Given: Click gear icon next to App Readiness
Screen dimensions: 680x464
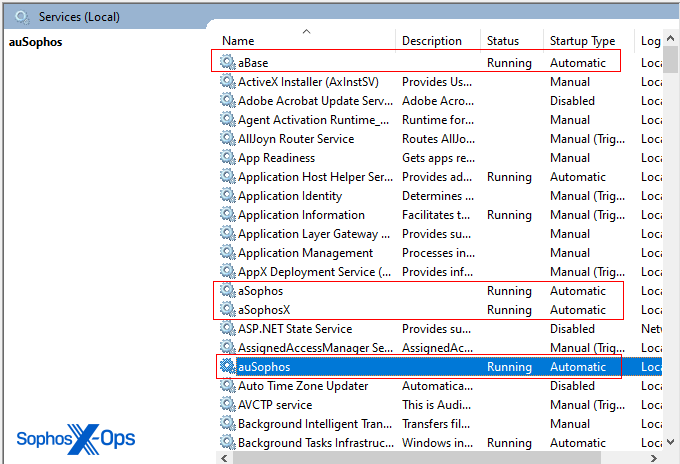Looking at the screenshot, I should point(228,157).
